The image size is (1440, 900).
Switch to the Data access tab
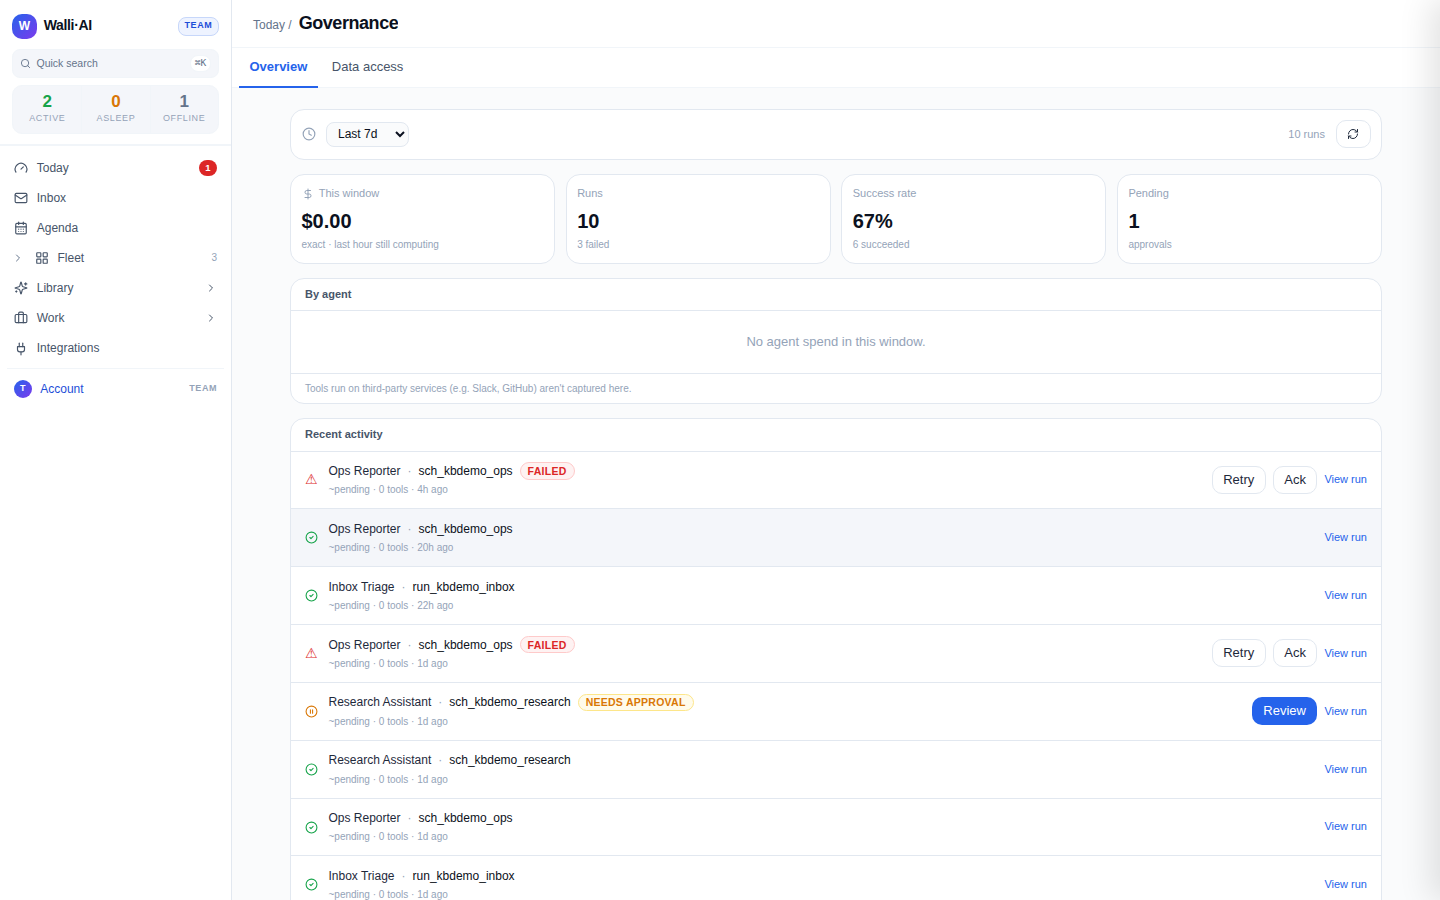coord(367,67)
